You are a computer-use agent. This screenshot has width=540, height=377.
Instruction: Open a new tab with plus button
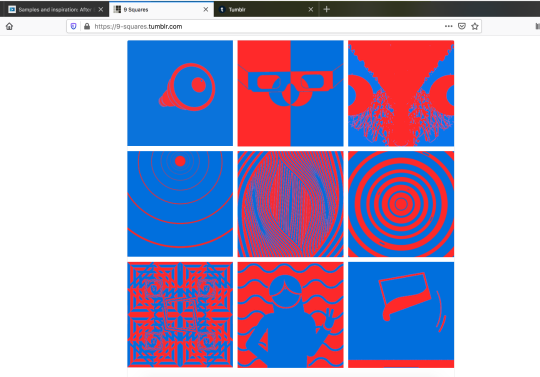point(327,9)
